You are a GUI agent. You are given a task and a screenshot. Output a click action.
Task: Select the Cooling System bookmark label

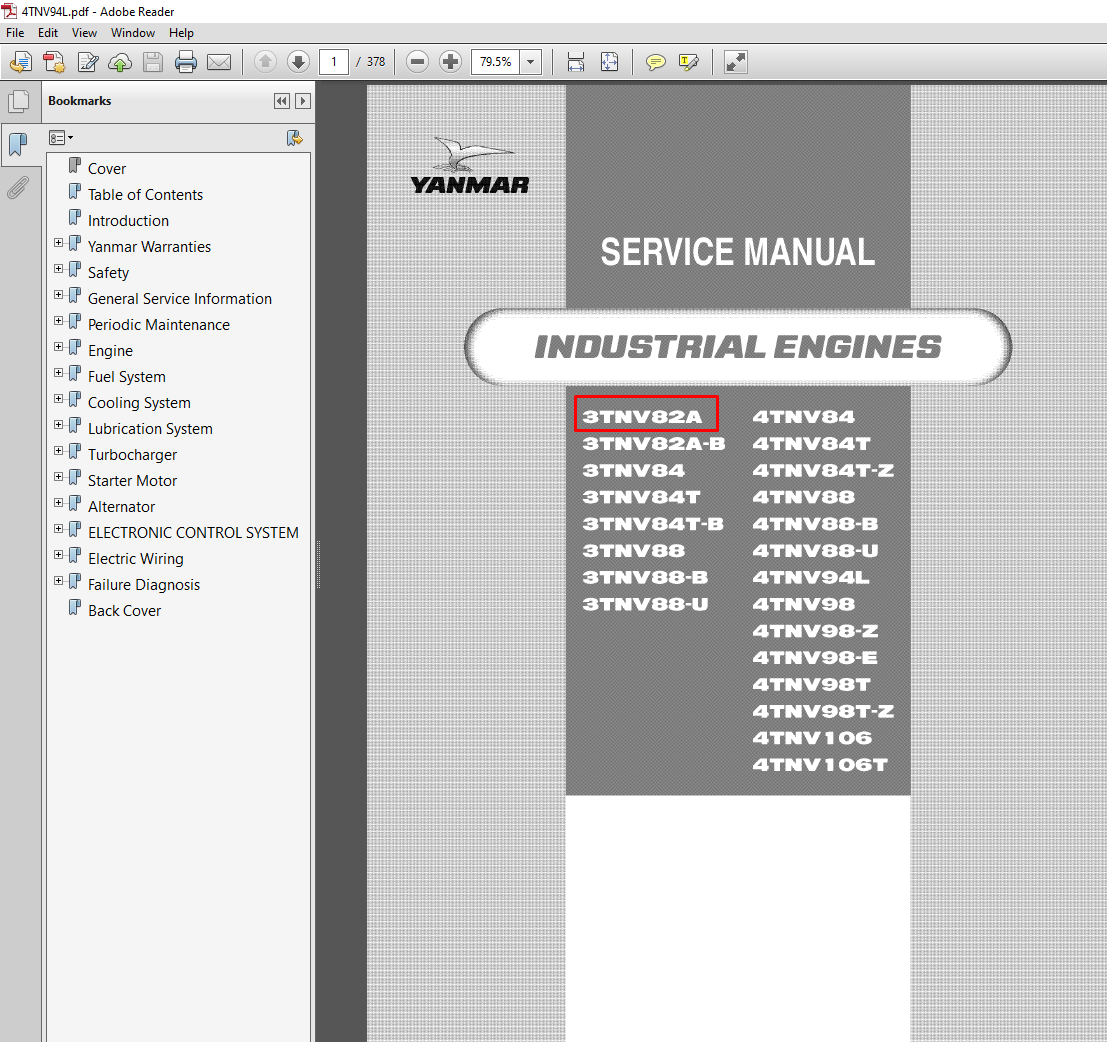click(x=139, y=403)
